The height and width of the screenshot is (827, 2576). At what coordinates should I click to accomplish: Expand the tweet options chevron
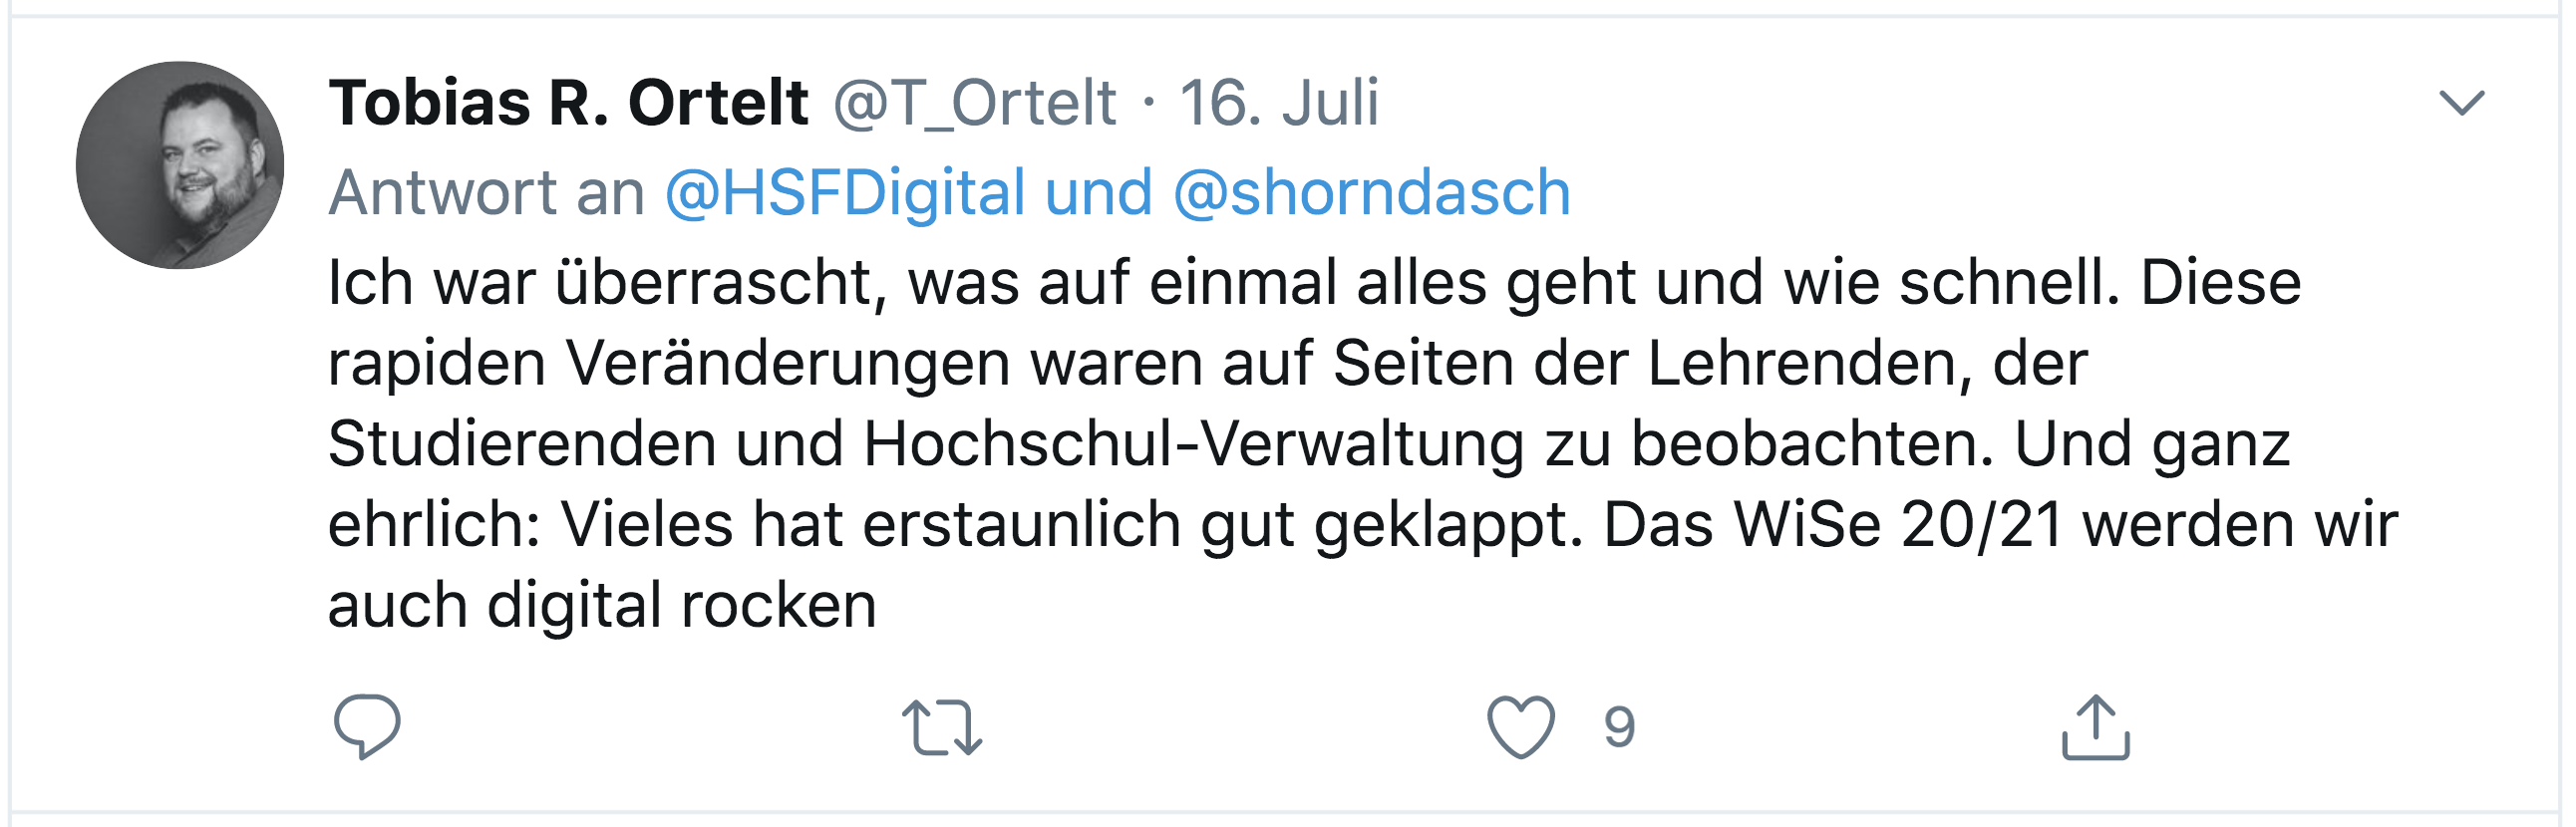[2461, 103]
